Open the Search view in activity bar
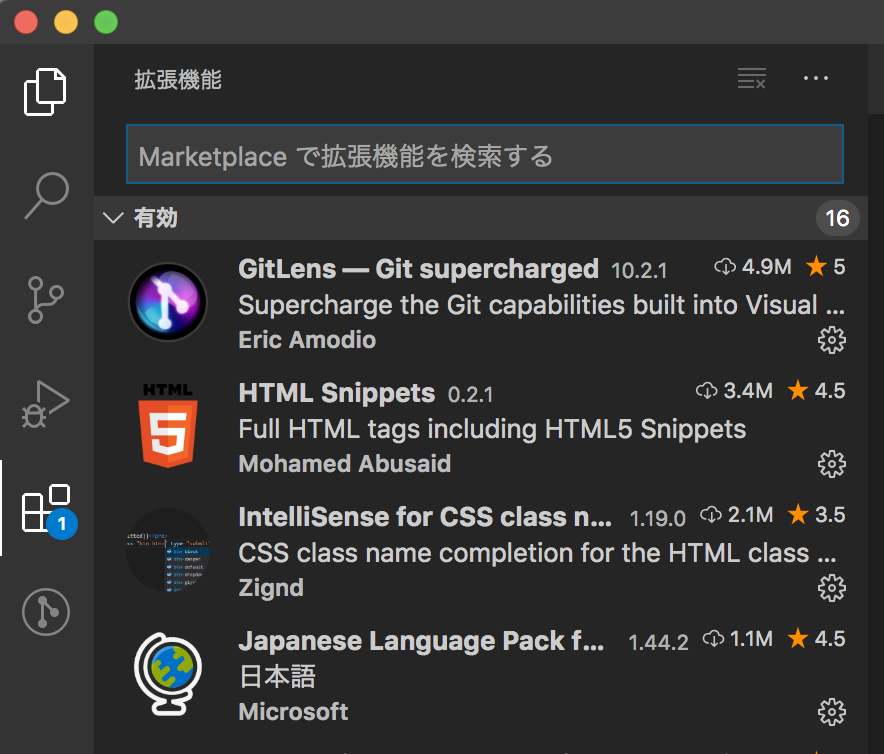 coord(47,195)
